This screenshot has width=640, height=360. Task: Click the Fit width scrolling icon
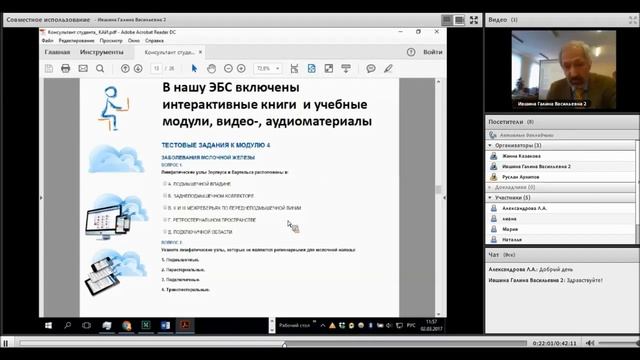[x=294, y=69]
